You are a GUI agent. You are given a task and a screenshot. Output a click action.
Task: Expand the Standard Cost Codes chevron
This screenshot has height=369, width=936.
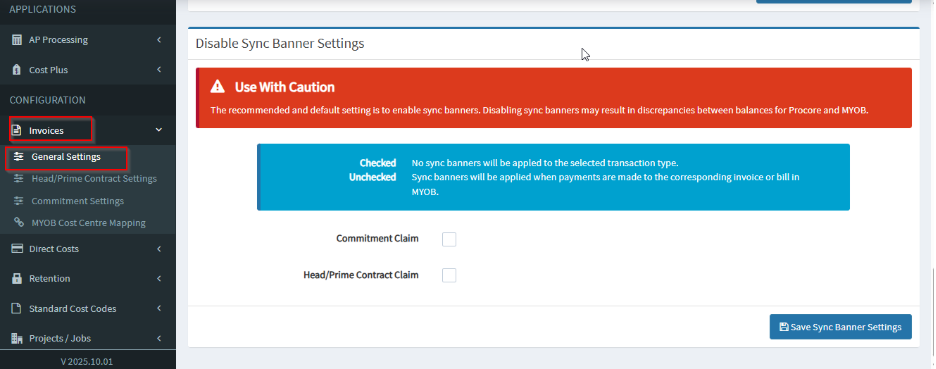(x=159, y=308)
